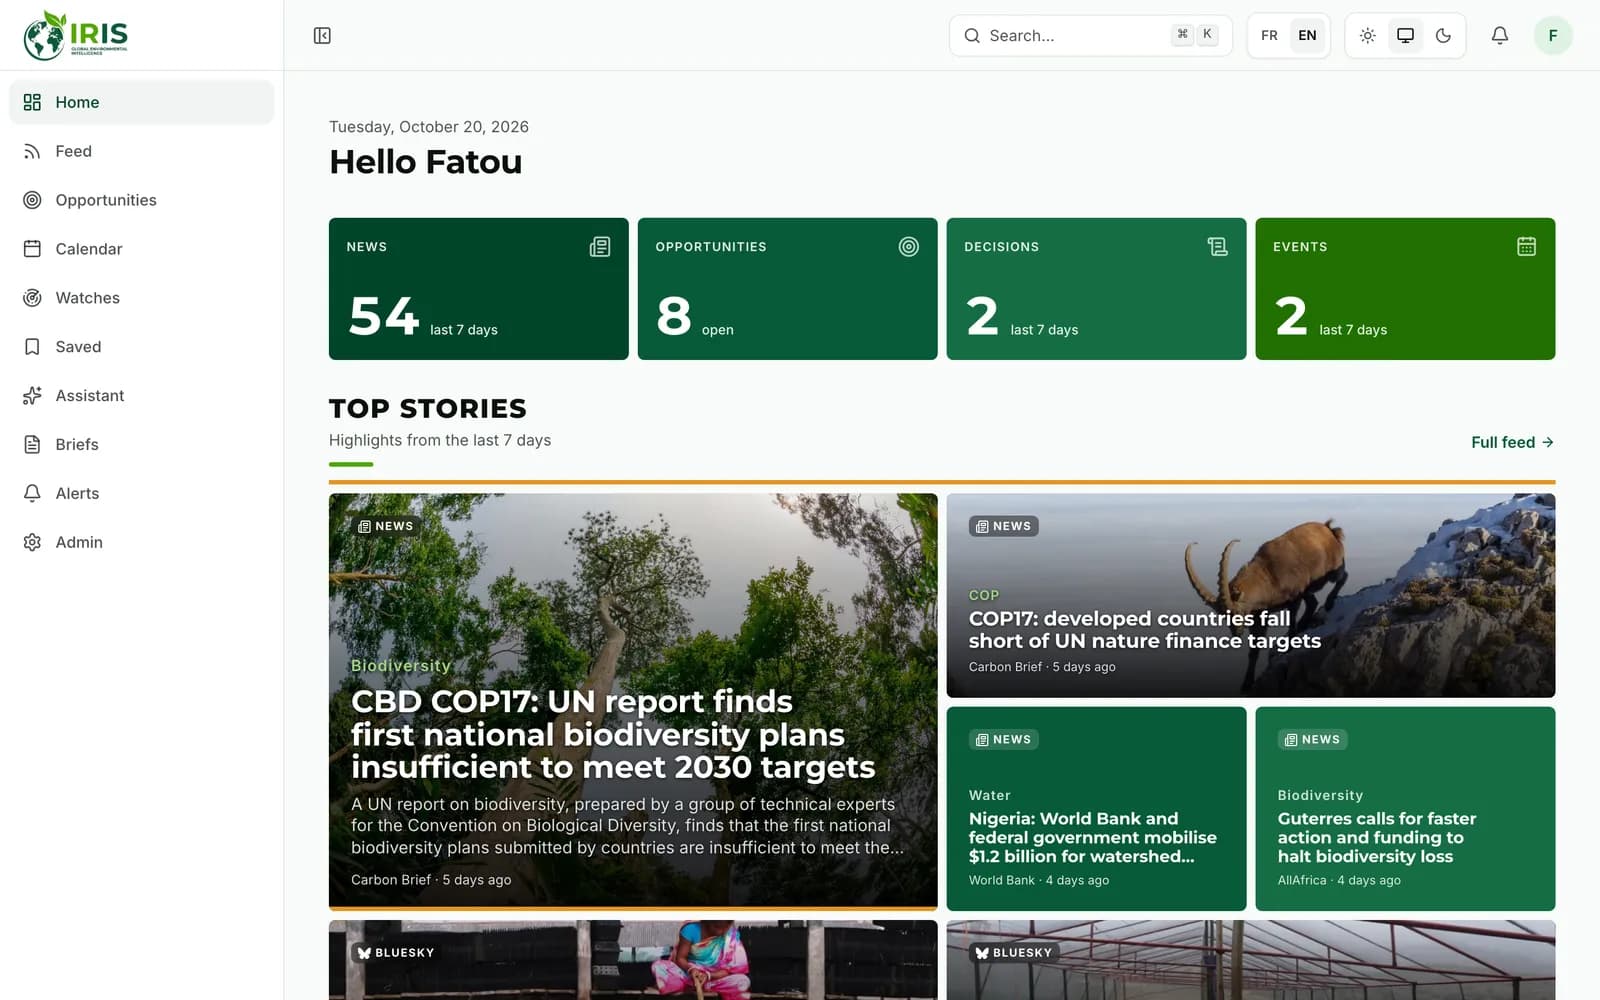Open the user avatar F menu

[1553, 36]
